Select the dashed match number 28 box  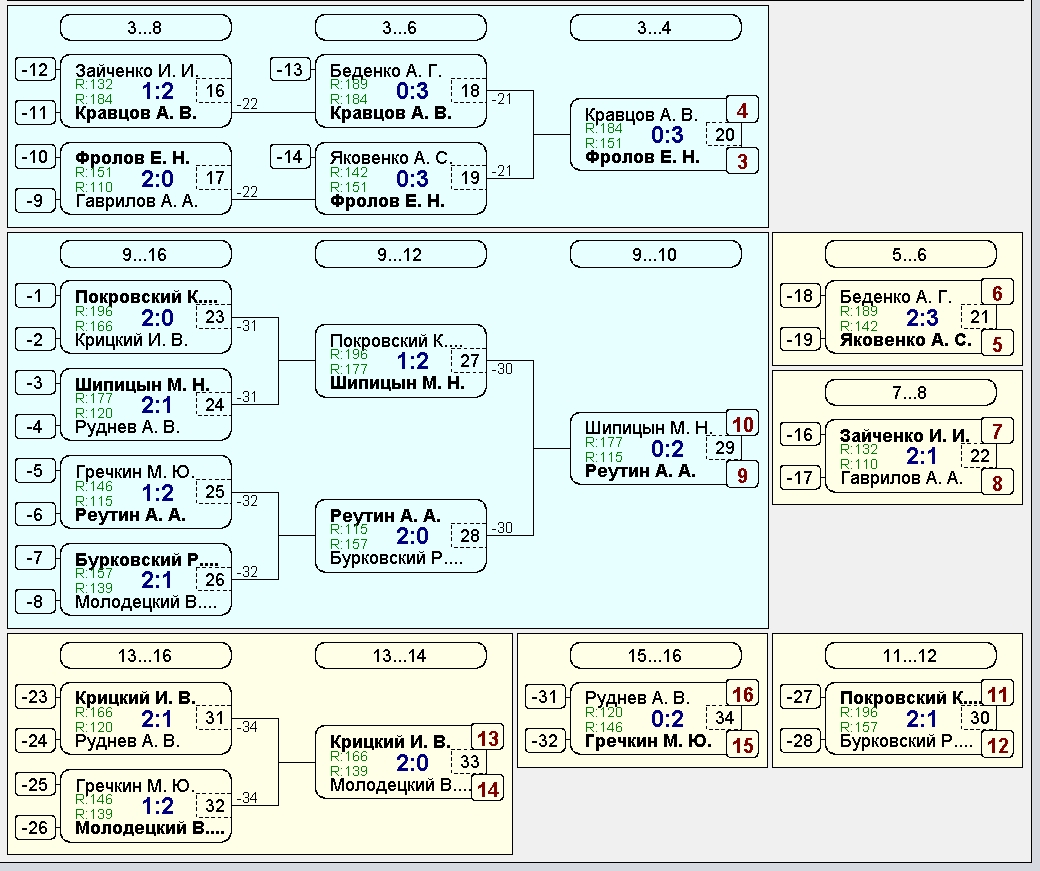469,535
